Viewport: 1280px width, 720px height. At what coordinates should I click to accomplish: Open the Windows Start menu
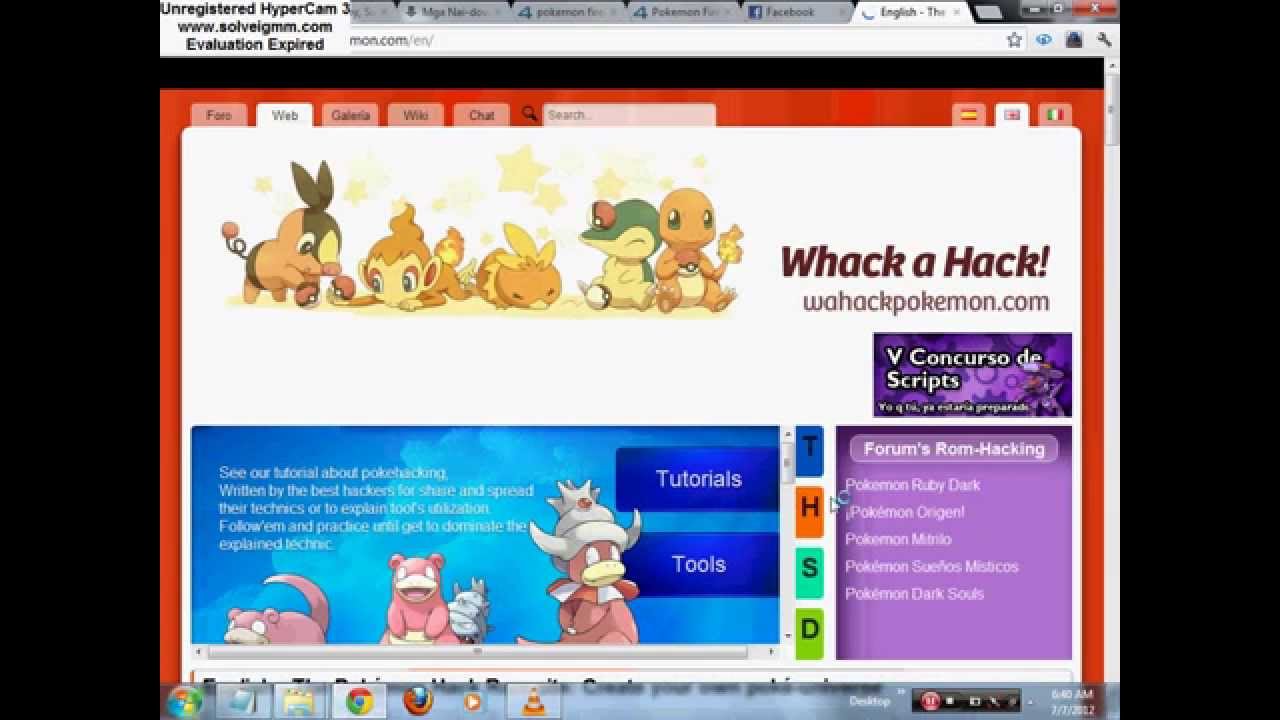185,701
